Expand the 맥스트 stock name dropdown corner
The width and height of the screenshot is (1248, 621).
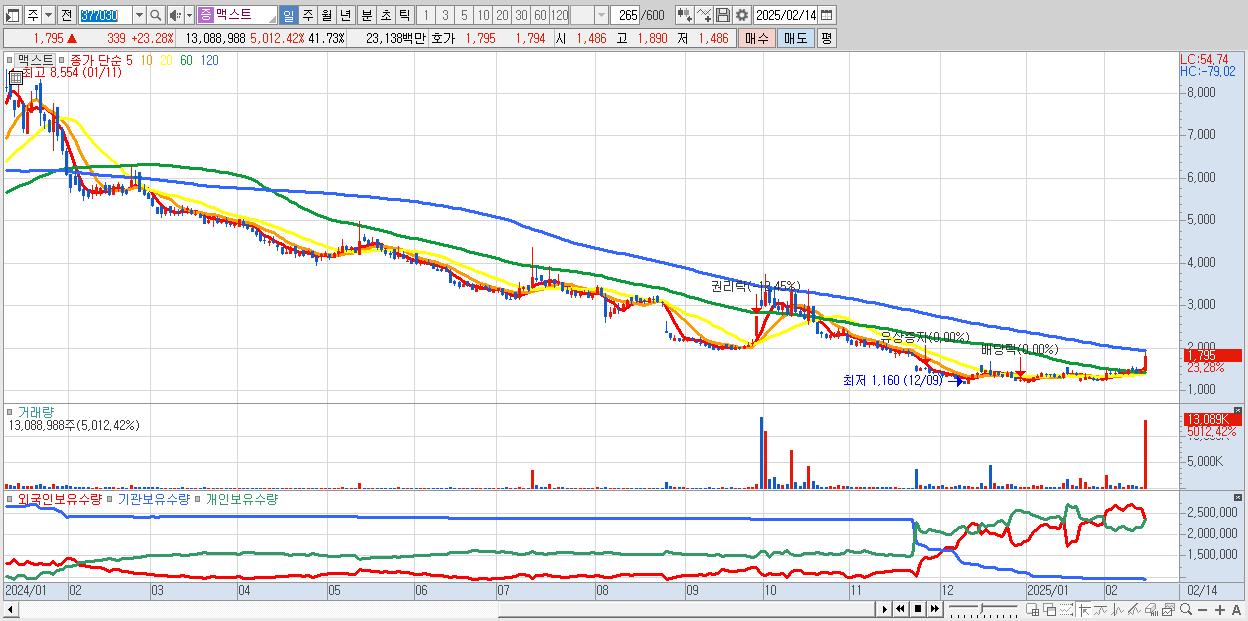click(x=272, y=20)
